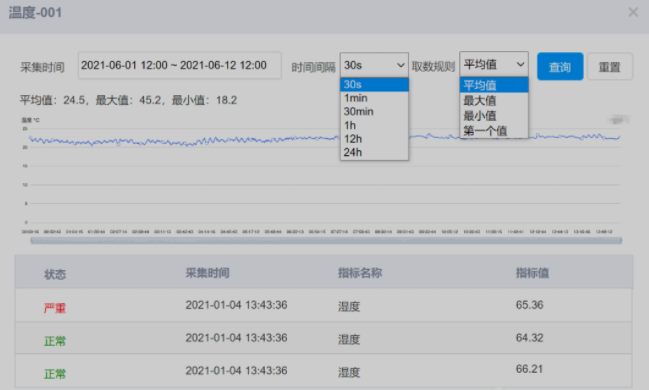Select 第一个值 in the rule list
Image resolution: width=649 pixels, height=390 pixels.
coord(494,131)
